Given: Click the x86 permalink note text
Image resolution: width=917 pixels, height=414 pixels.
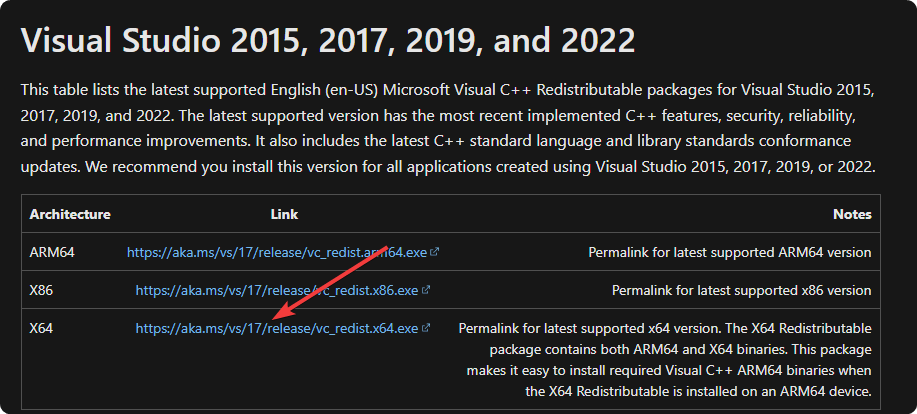Looking at the screenshot, I should 741,291.
